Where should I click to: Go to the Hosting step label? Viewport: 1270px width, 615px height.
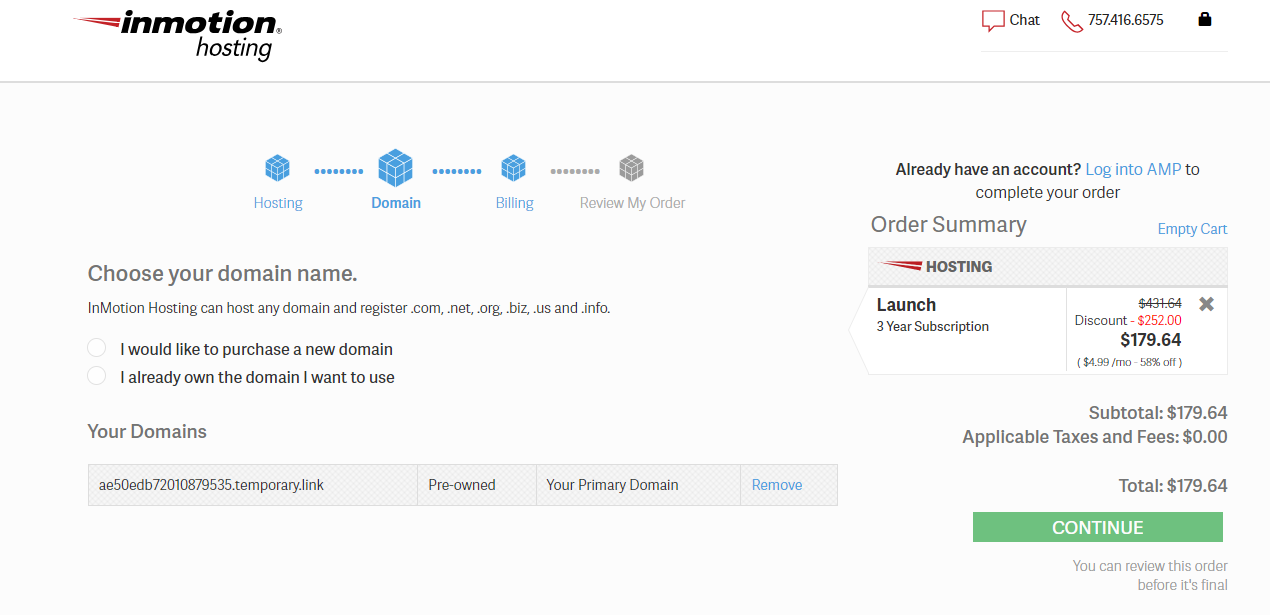coord(278,203)
